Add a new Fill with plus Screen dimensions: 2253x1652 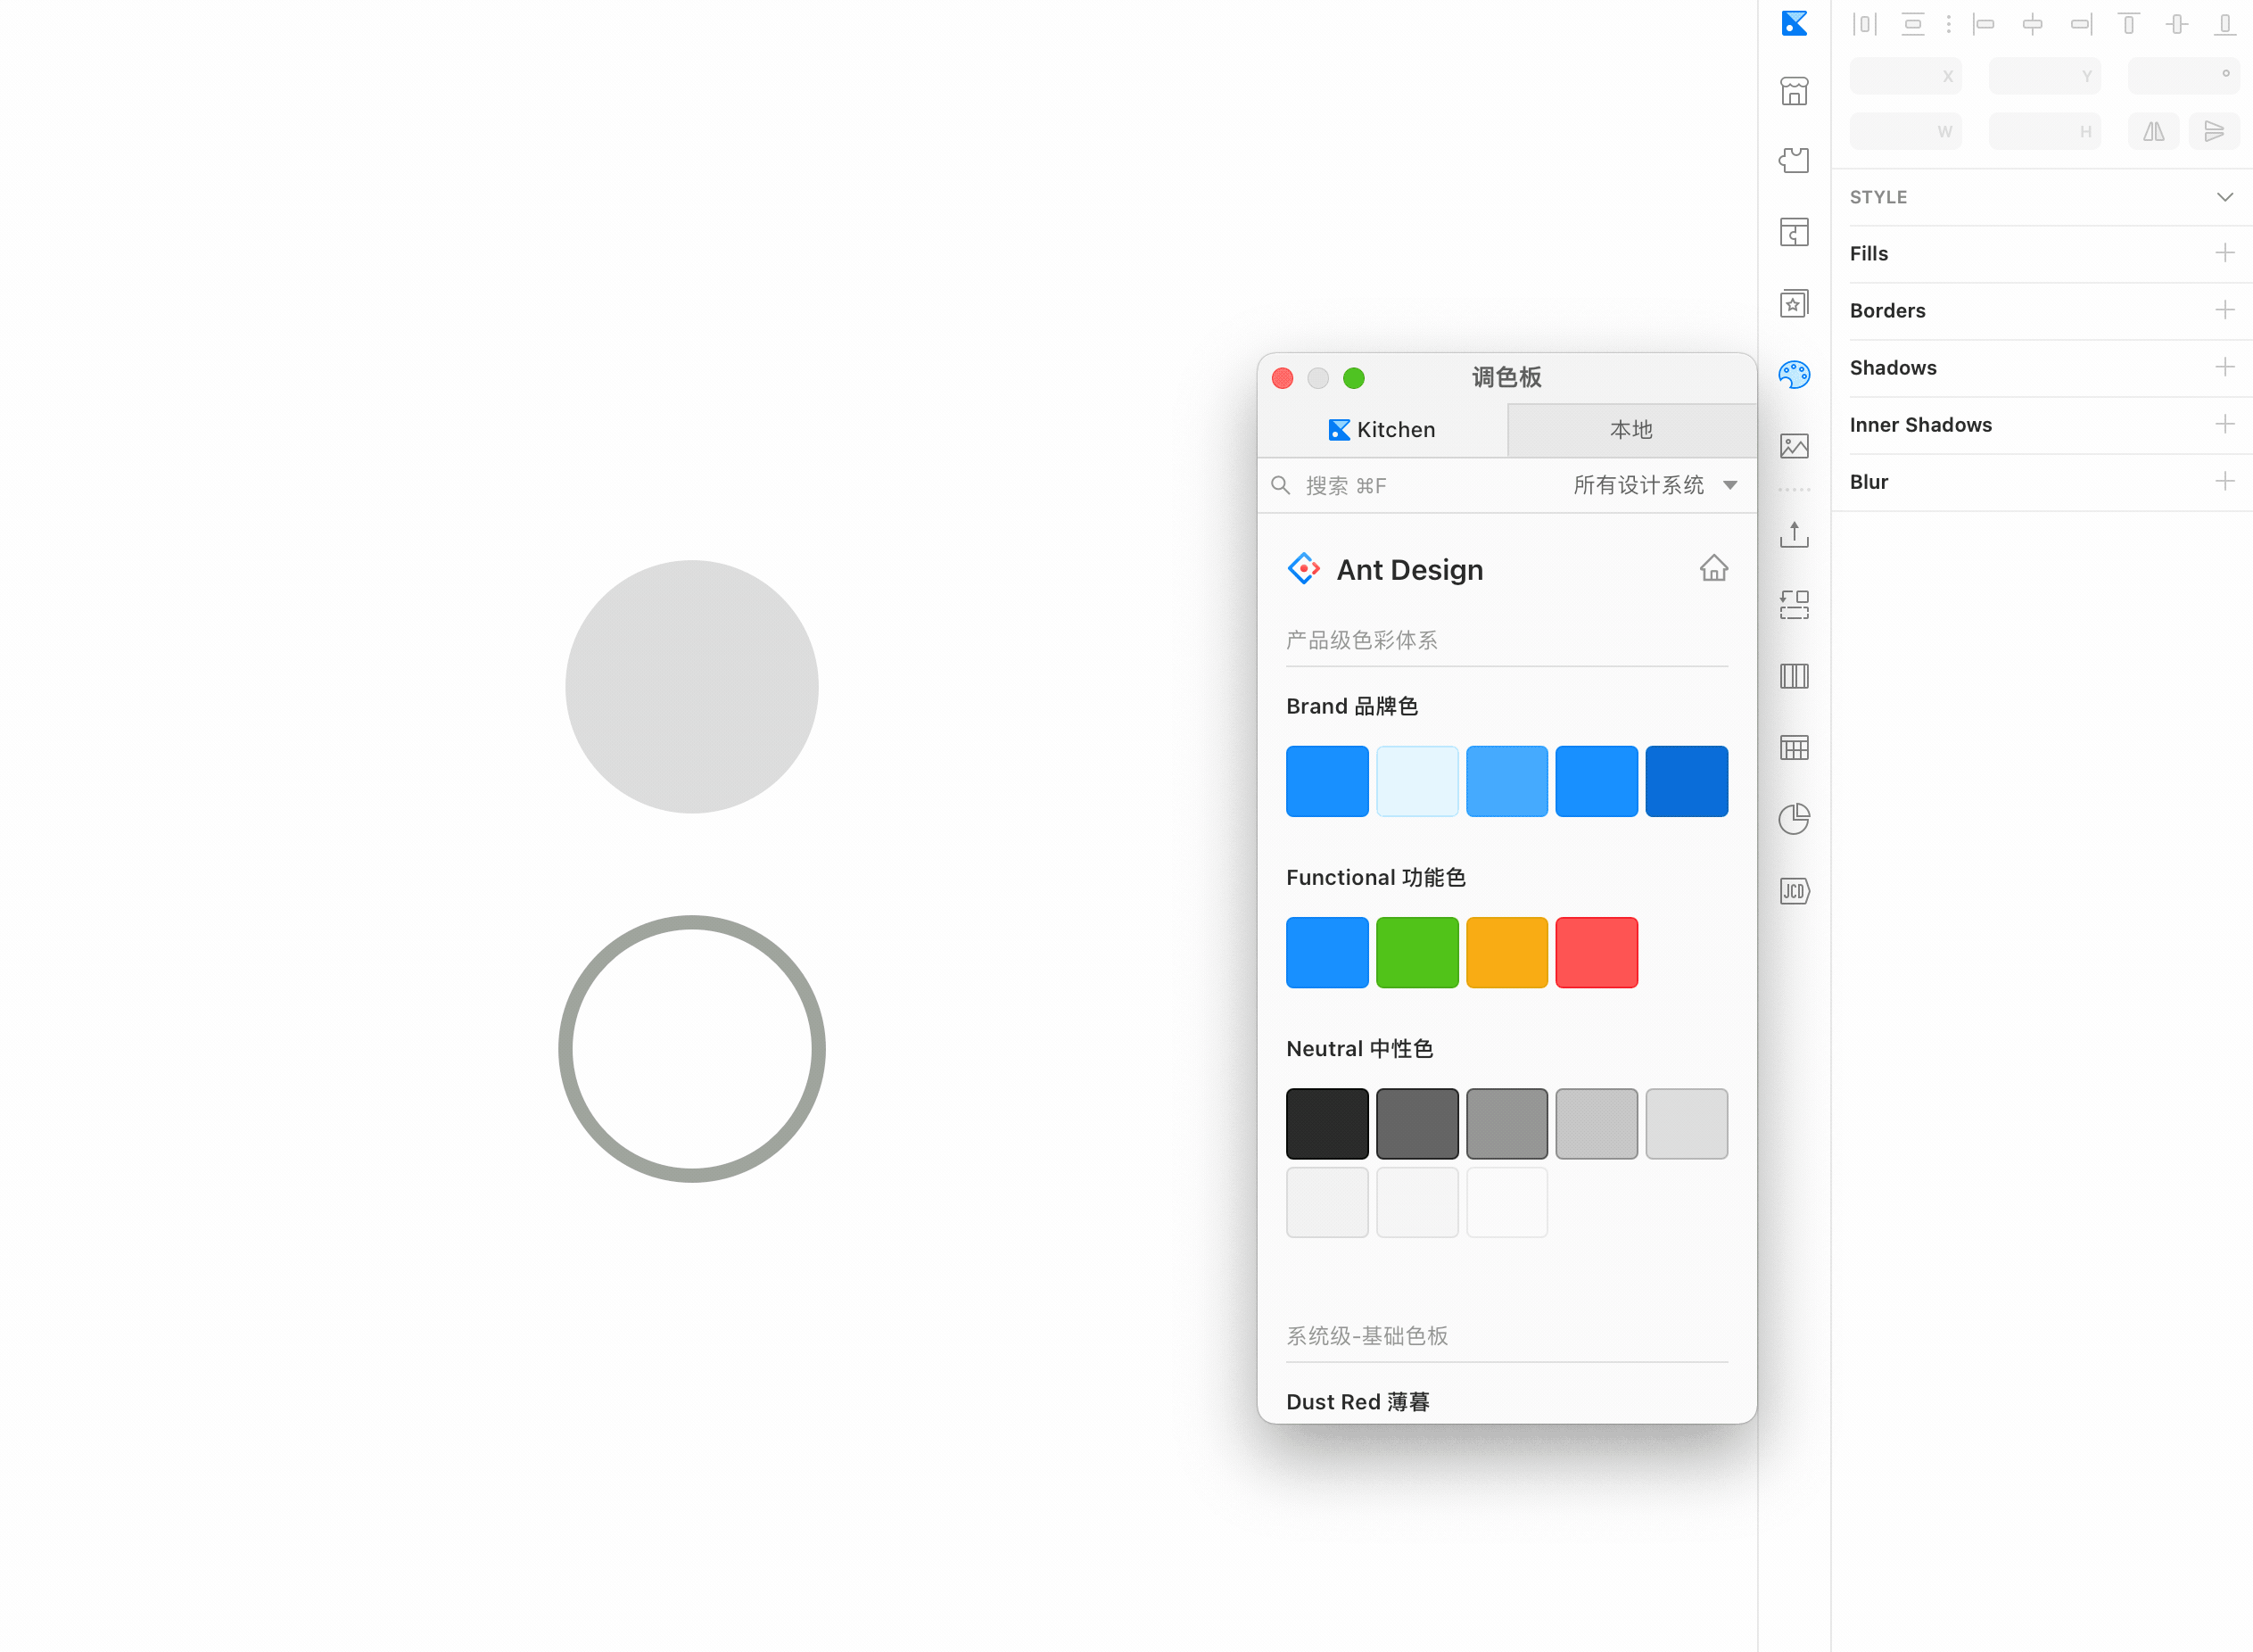2224,253
